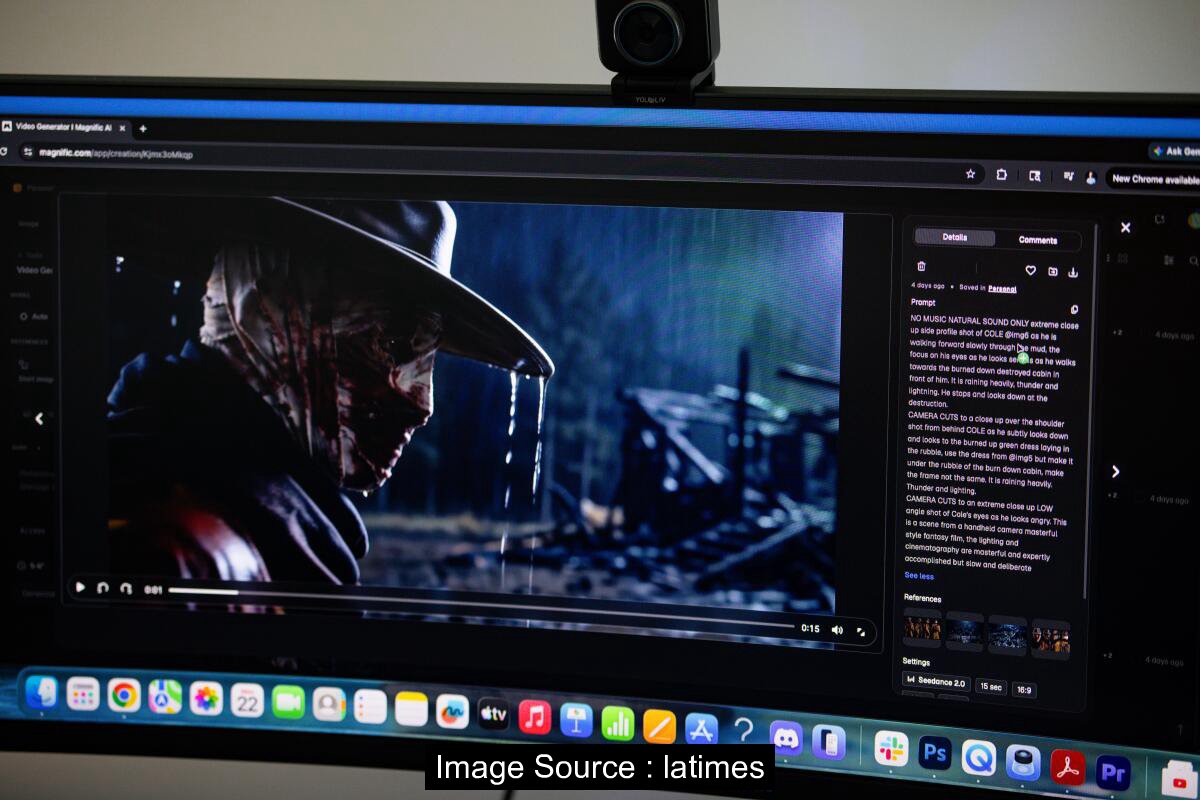The width and height of the screenshot is (1200, 800).
Task: Open the second reference thumbnail
Action: click(965, 631)
